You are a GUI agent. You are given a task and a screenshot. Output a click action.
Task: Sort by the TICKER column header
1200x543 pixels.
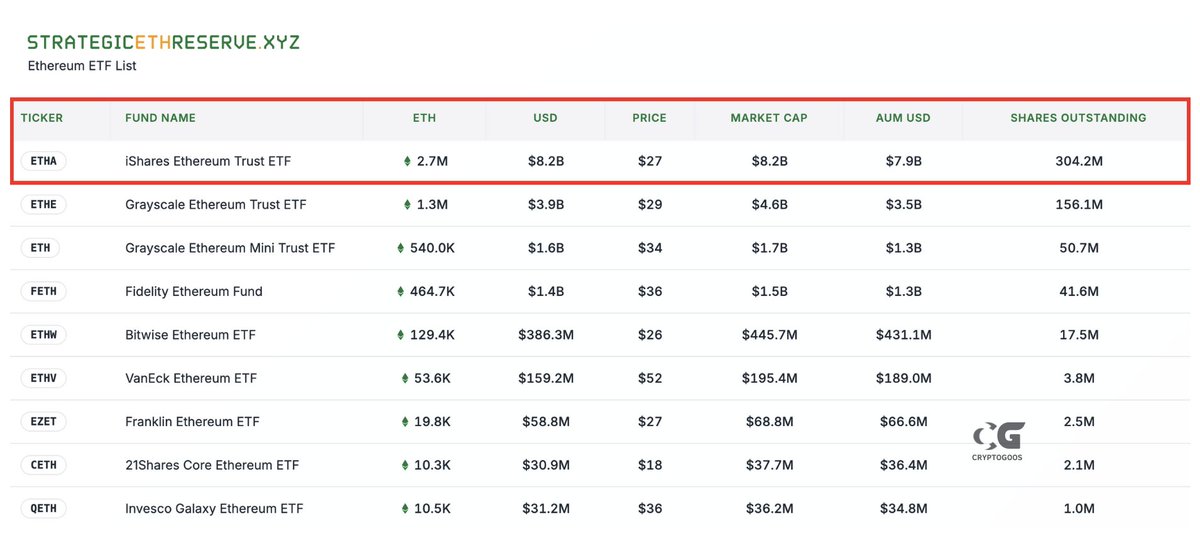(x=42, y=118)
